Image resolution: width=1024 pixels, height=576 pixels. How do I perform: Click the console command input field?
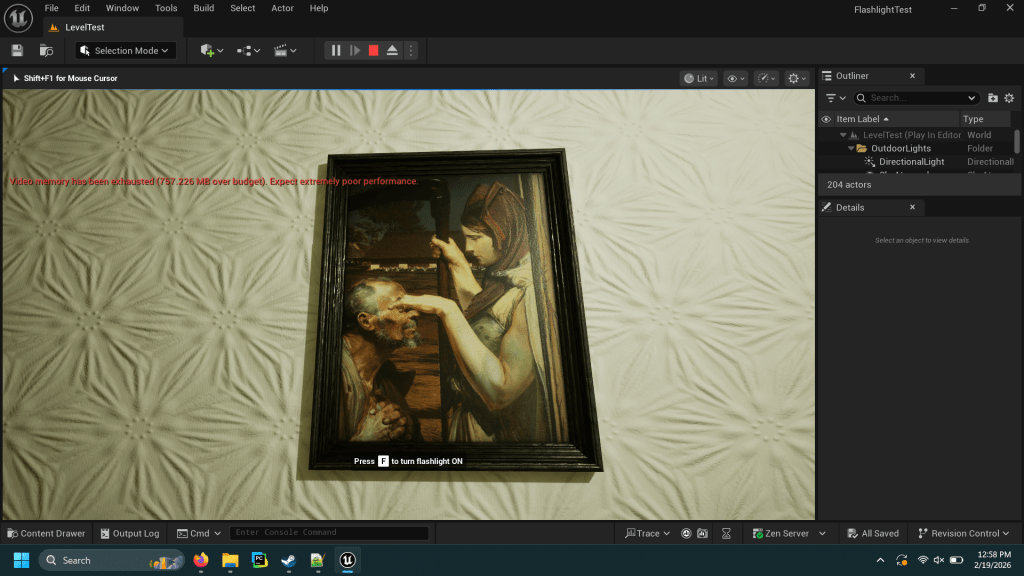coord(329,533)
